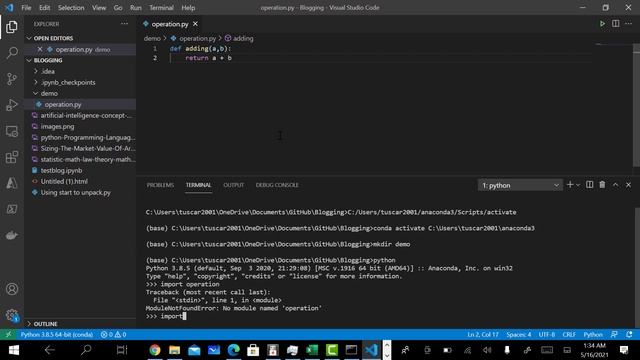This screenshot has width=640, height=360.
Task: Open Explorer views and more actions ellipsis
Action: coord(124,24)
